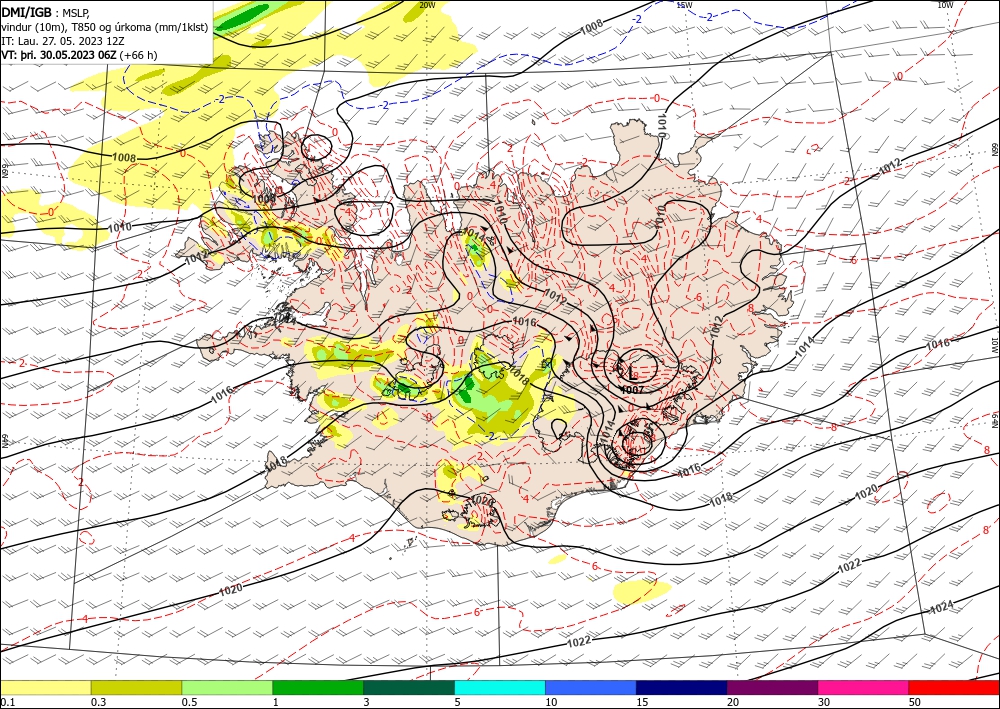Click the "10" legend value
Viewport: 1000px width, 709px height.
(x=552, y=702)
